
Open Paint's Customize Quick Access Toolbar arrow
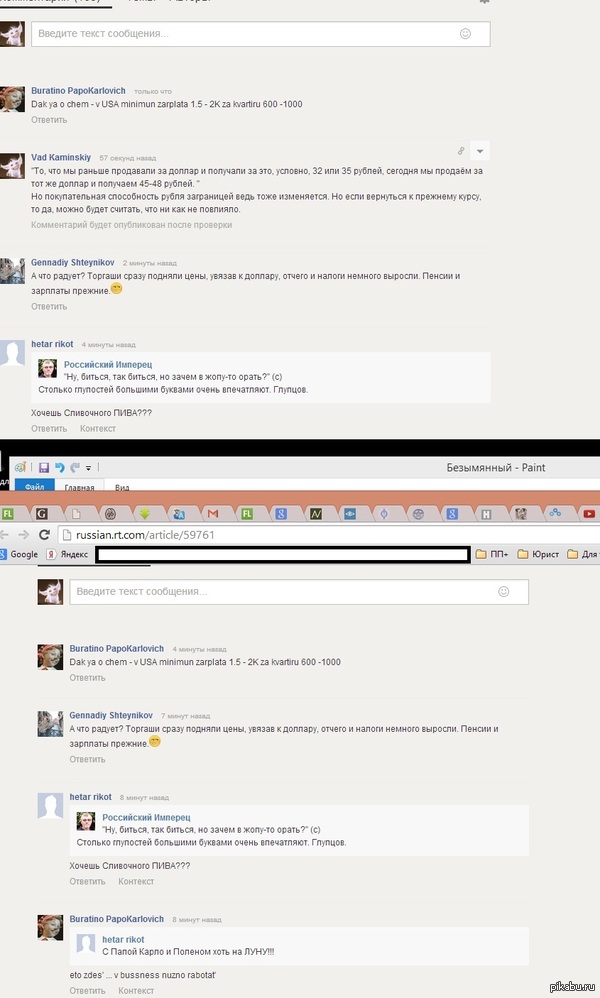coord(89,467)
